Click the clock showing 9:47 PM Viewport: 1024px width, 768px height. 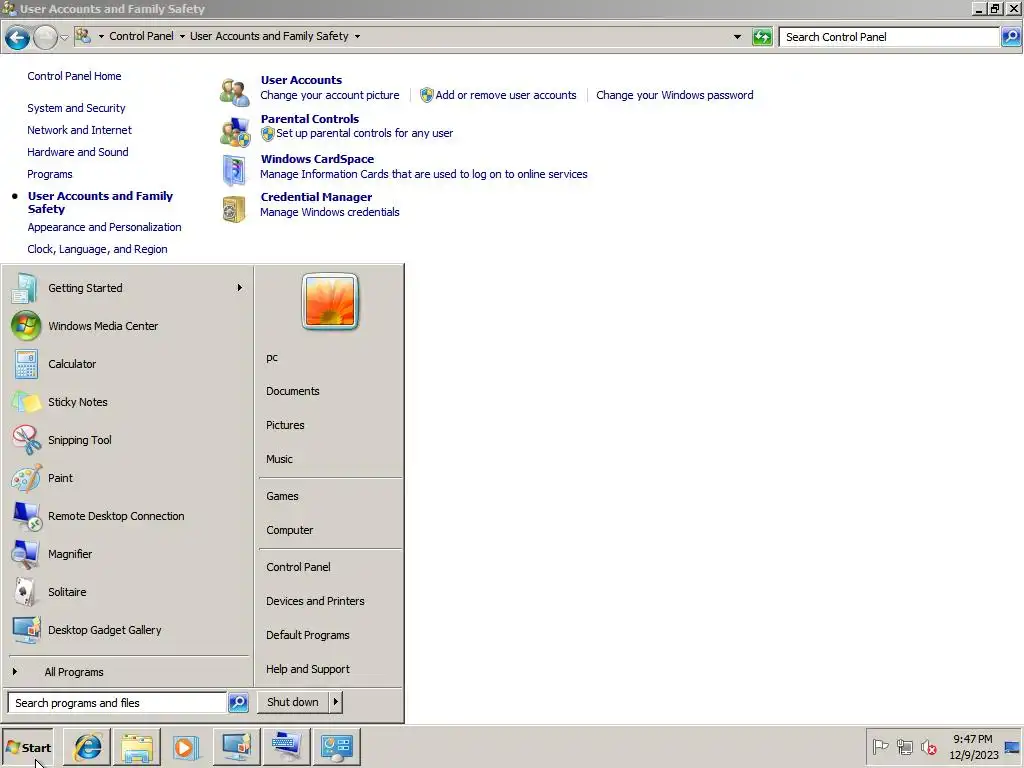tap(972, 739)
